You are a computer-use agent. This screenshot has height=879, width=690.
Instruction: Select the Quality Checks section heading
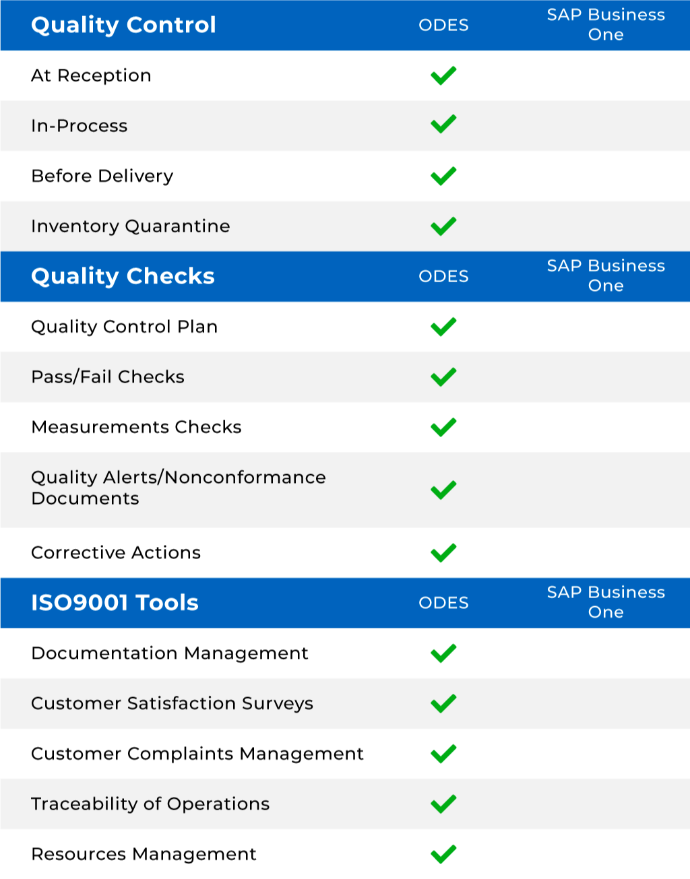[123, 276]
